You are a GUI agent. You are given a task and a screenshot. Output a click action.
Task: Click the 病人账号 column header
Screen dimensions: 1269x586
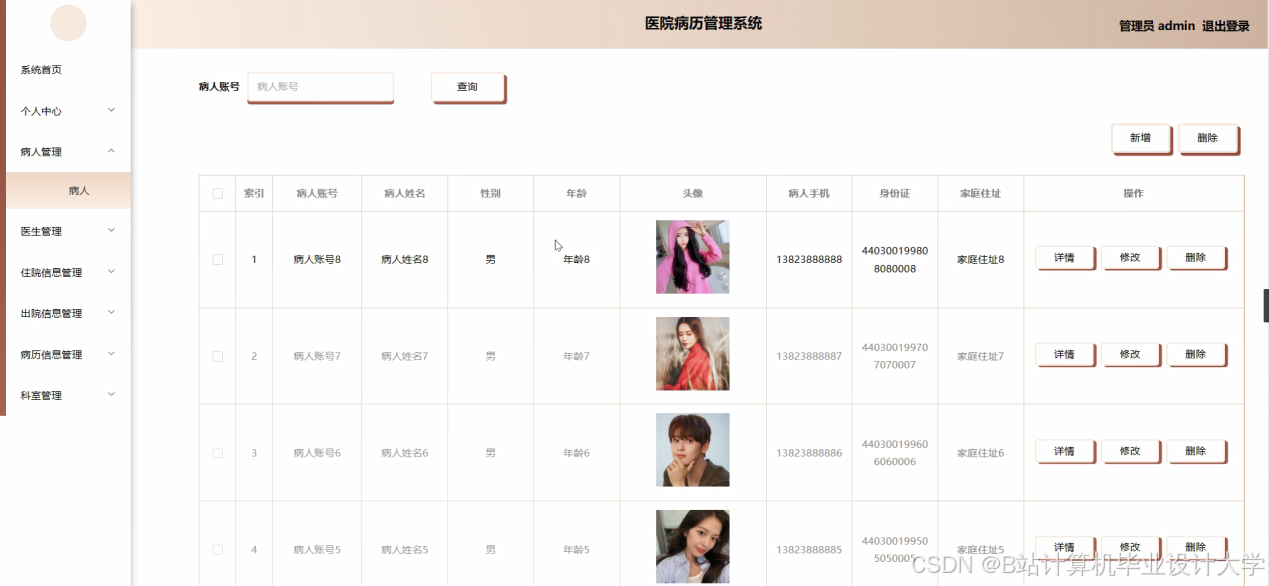coord(317,193)
